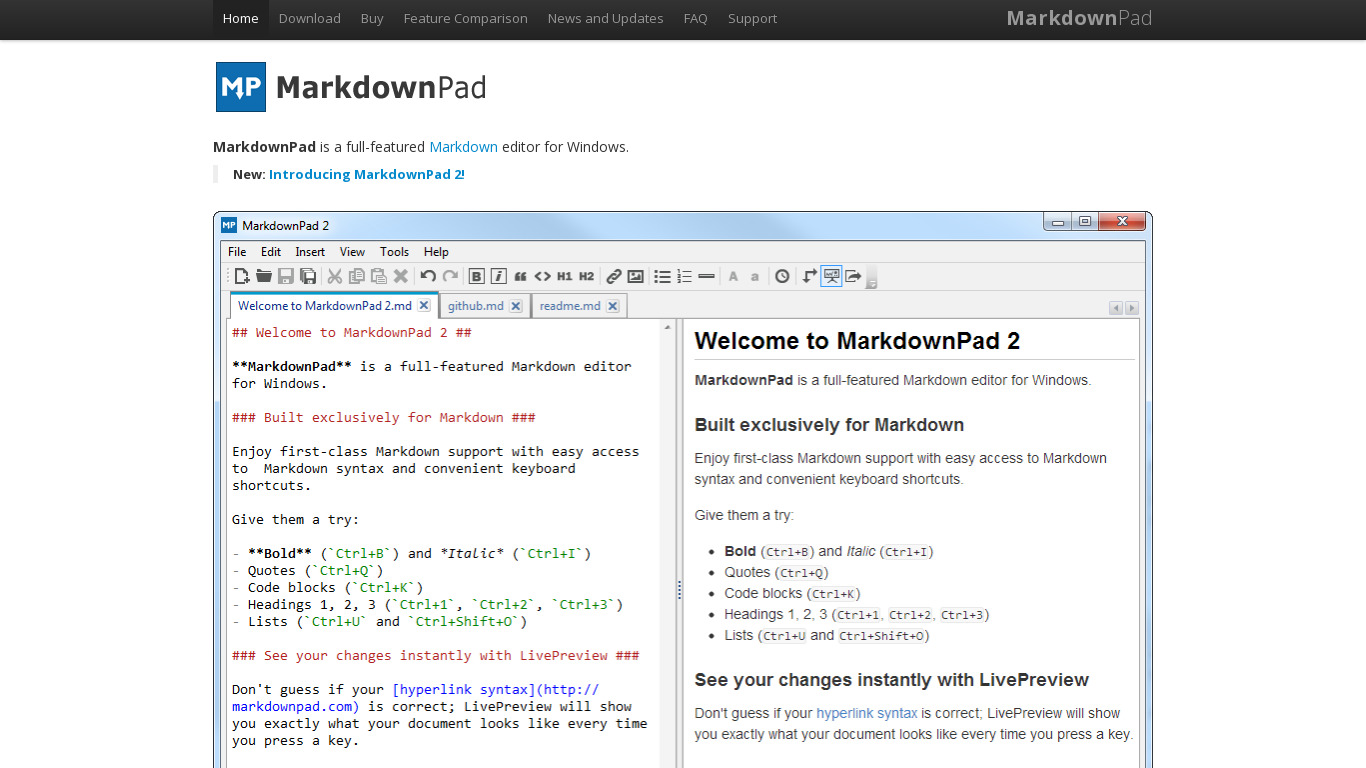Apply Italic formatting from toolbar
Screen dimensions: 1366x768
tap(498, 276)
